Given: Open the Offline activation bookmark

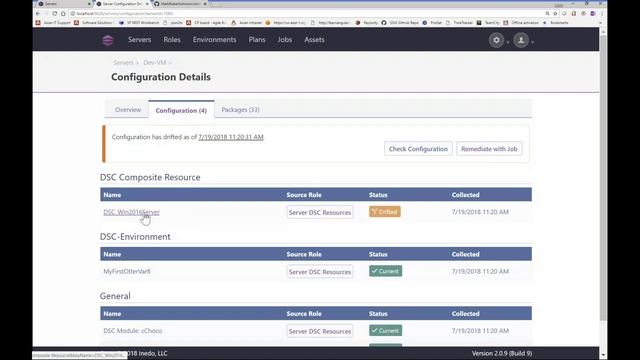Looking at the screenshot, I should [521, 23].
